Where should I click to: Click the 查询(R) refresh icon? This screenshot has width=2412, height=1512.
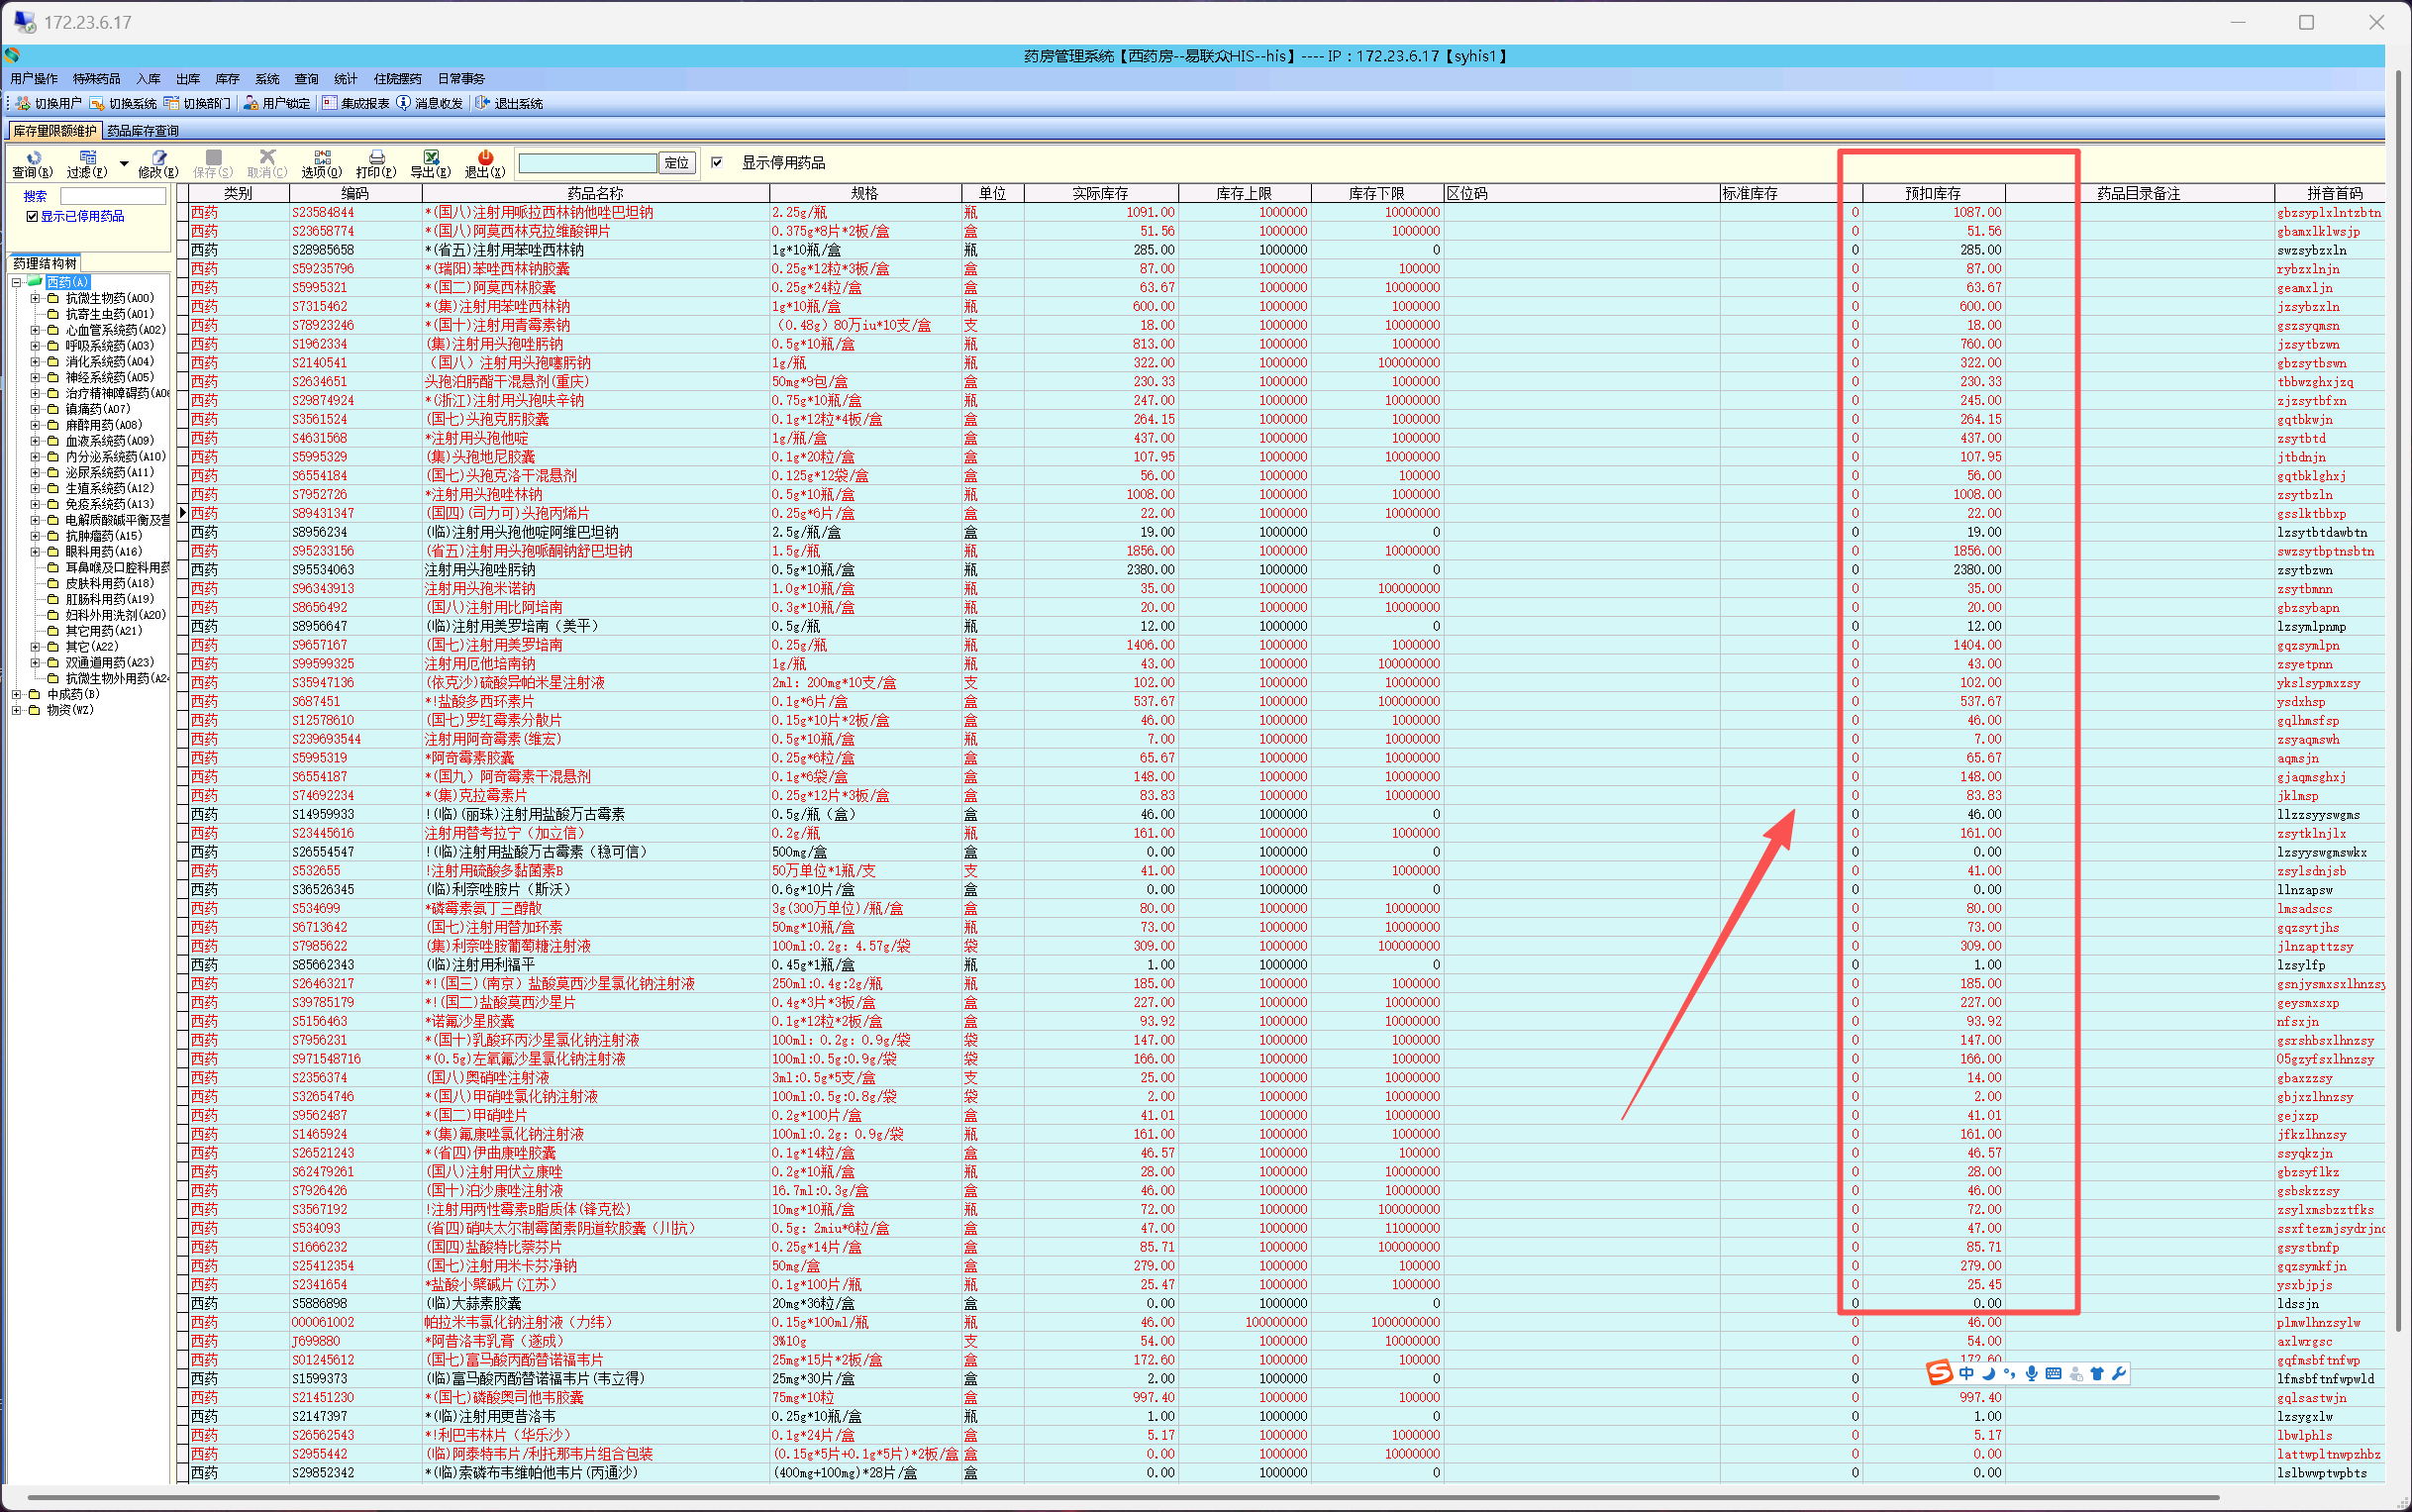pos(33,158)
